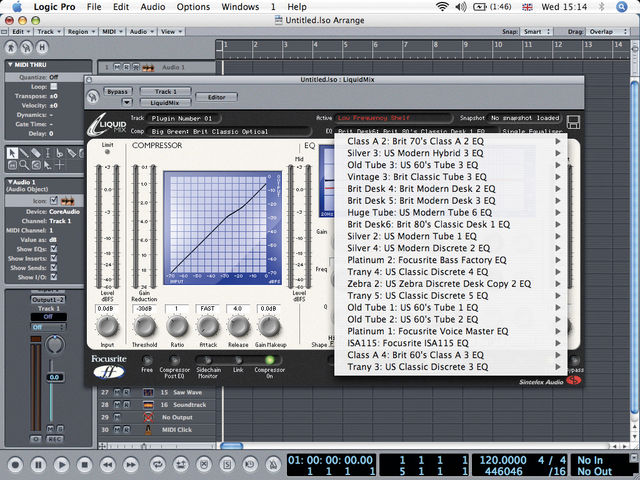The image size is (640, 480).
Task: Click the Play button in transport
Action: [62, 464]
